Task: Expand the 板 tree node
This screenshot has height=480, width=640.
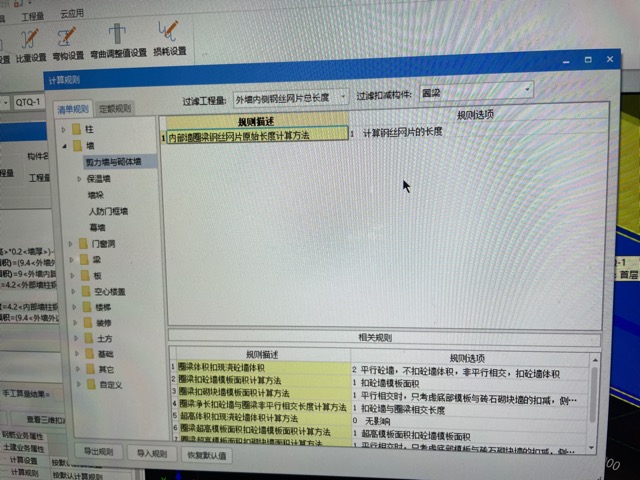Action: [73, 276]
